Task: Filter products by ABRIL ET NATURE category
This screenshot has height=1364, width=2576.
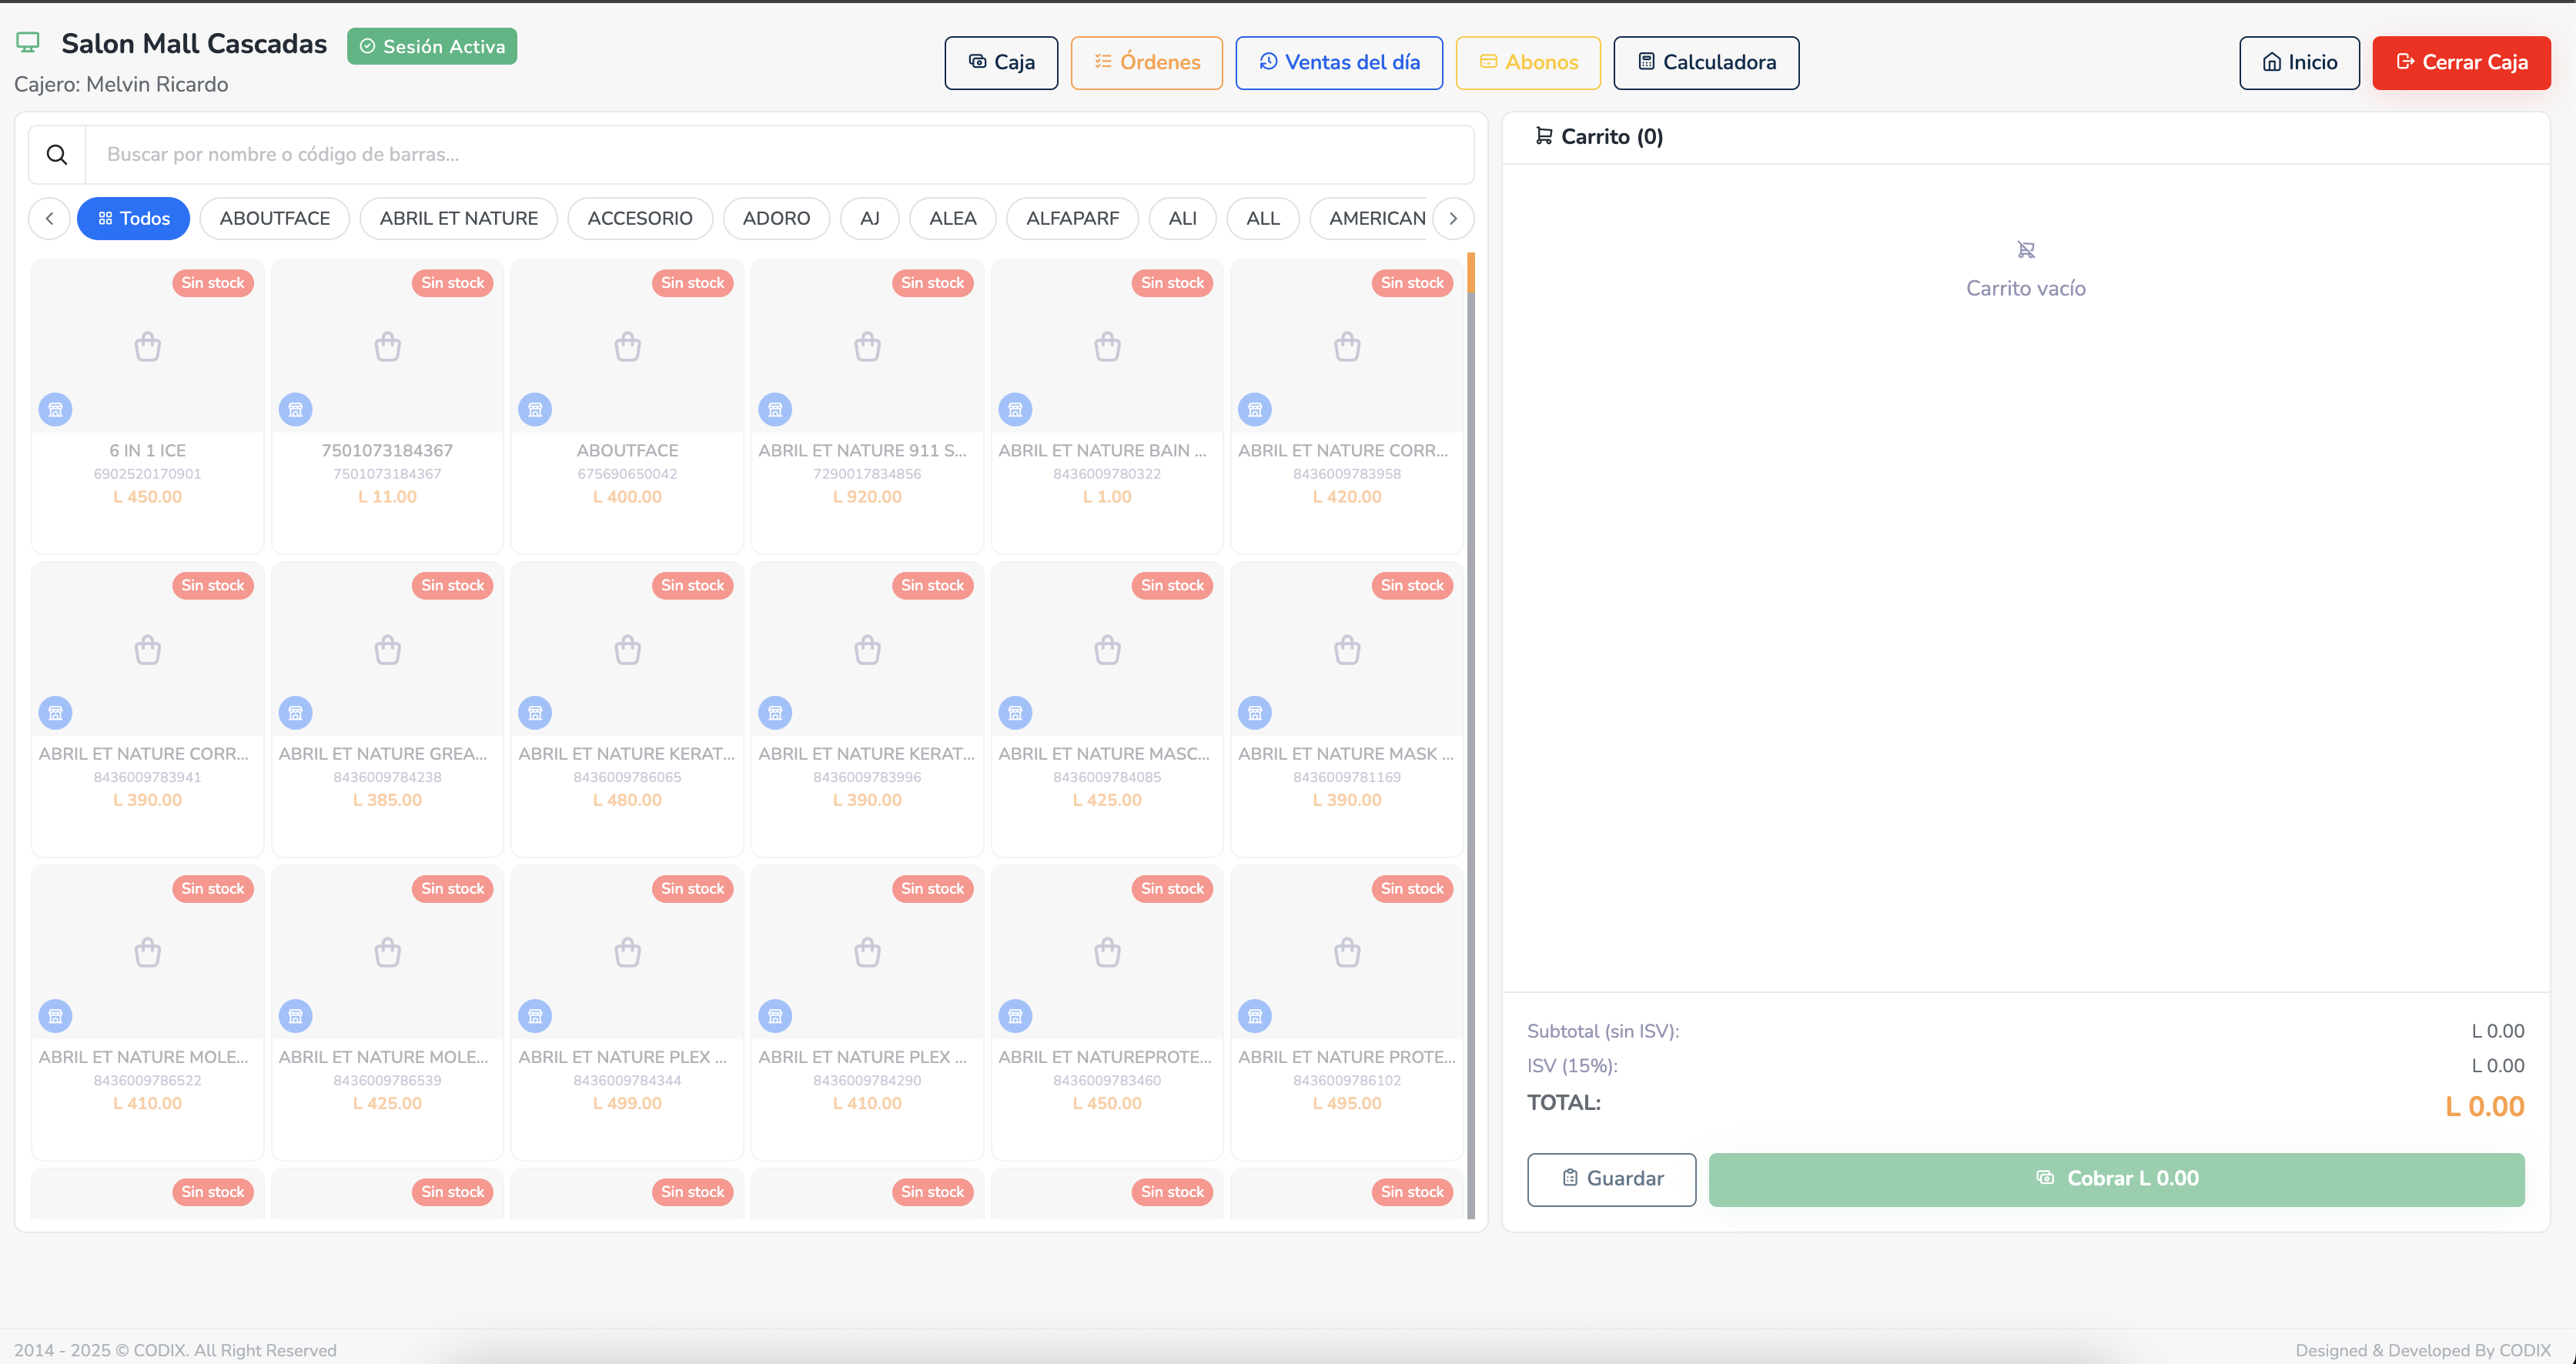Action: (459, 219)
